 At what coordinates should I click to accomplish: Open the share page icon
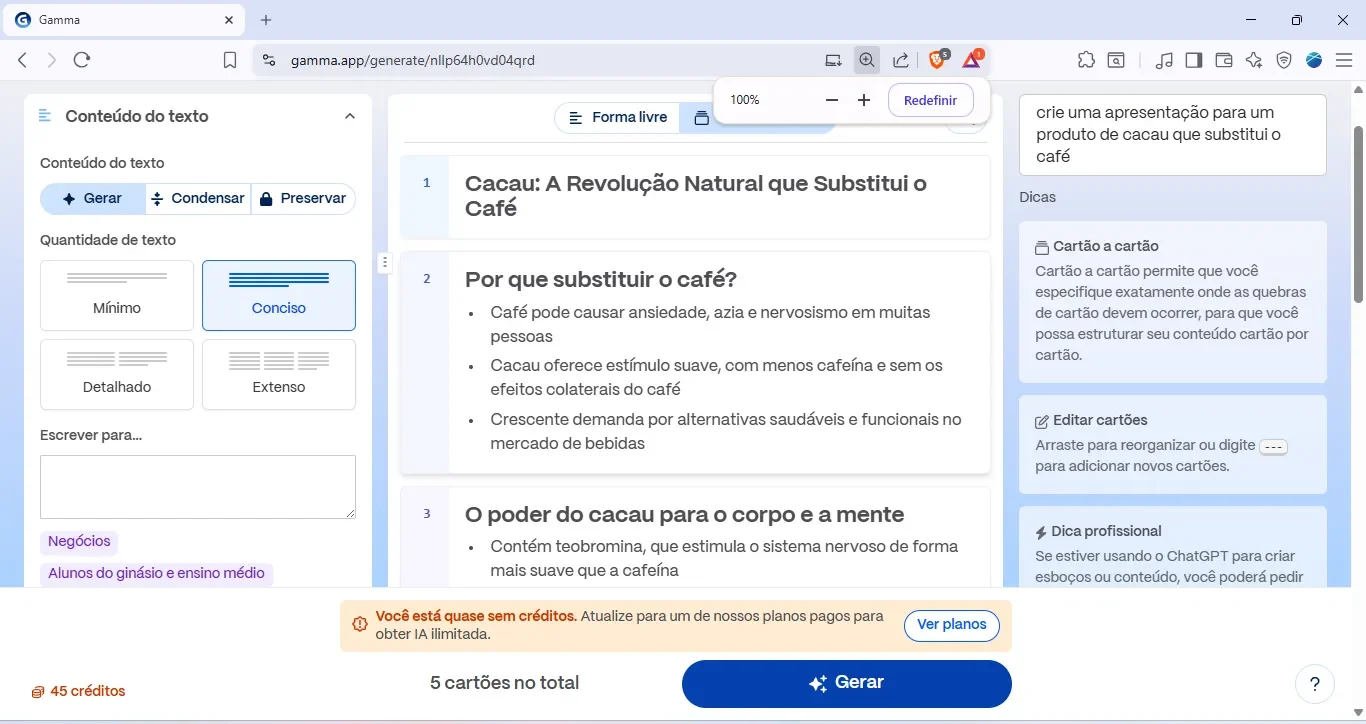click(901, 60)
